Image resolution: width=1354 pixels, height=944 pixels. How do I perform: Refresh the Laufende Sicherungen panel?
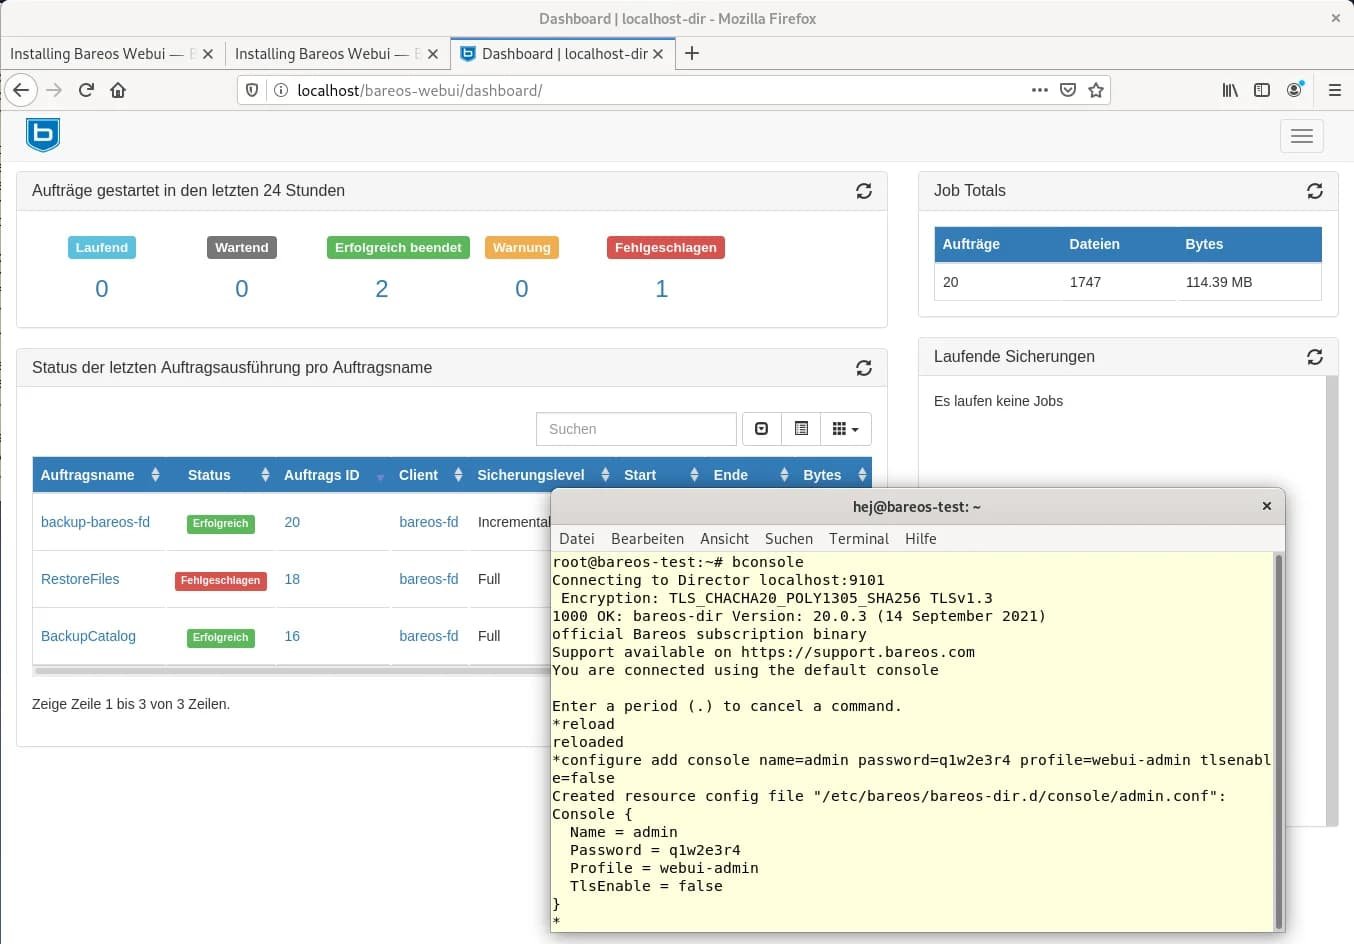pos(1315,357)
